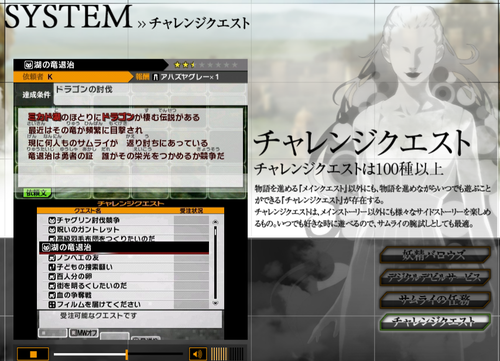
Task: Select the 子どもの捜索願い quest row
Action: point(124,267)
